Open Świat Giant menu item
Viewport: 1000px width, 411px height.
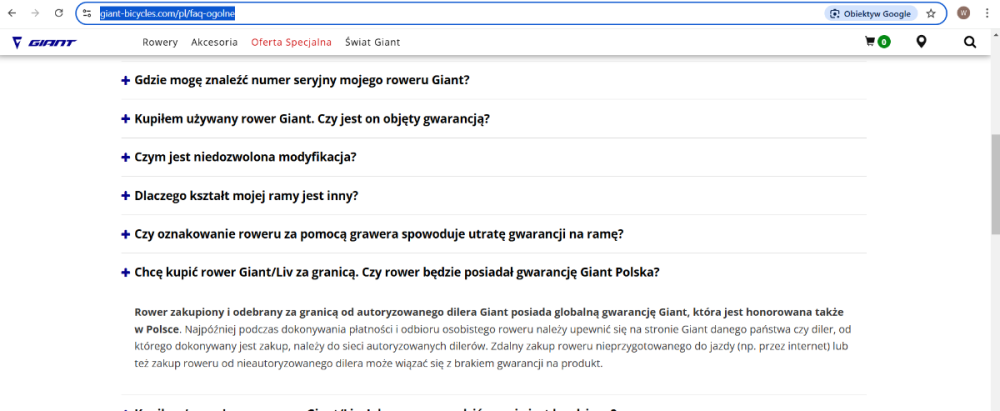coord(372,42)
